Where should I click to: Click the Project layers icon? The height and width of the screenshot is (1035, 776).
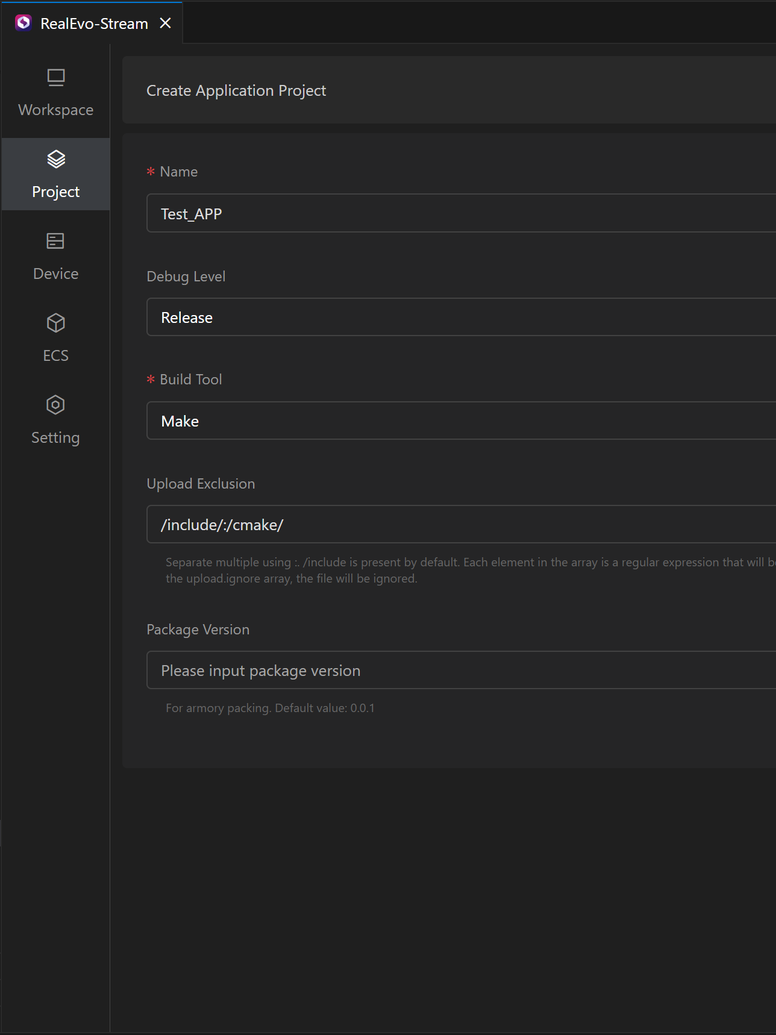(55, 159)
